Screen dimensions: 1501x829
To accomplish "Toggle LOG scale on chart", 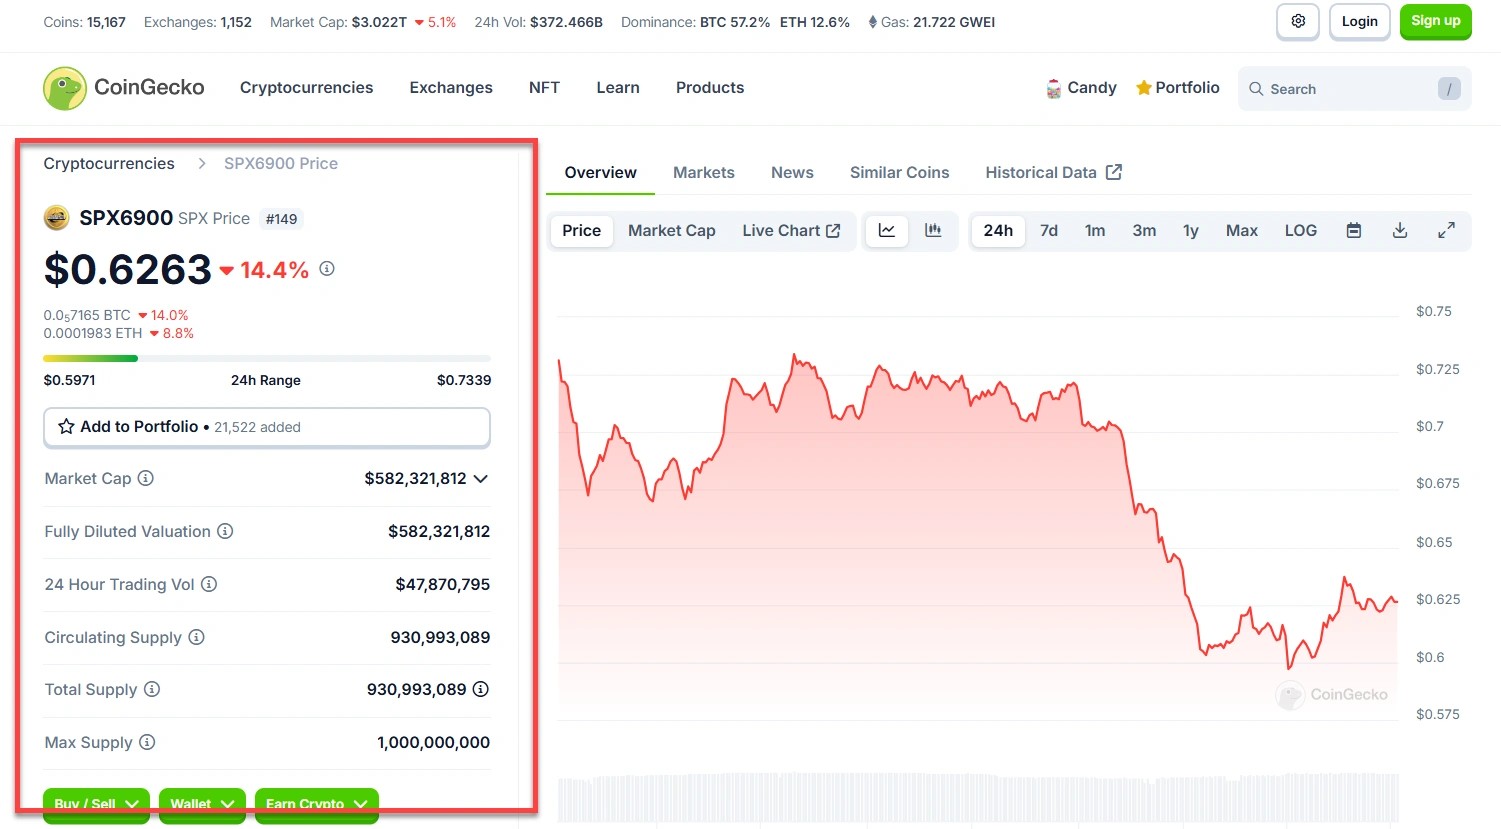I will [1301, 230].
